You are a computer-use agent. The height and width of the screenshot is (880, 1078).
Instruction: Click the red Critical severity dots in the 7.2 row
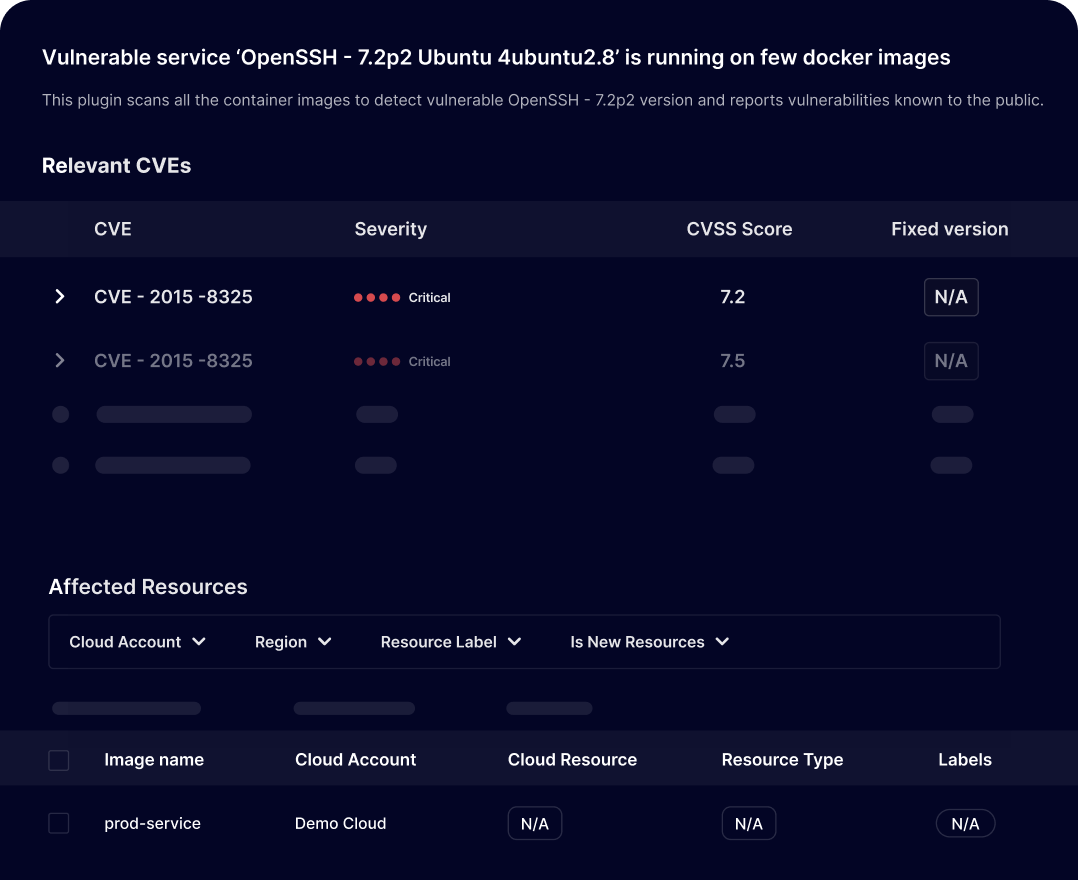coord(377,298)
